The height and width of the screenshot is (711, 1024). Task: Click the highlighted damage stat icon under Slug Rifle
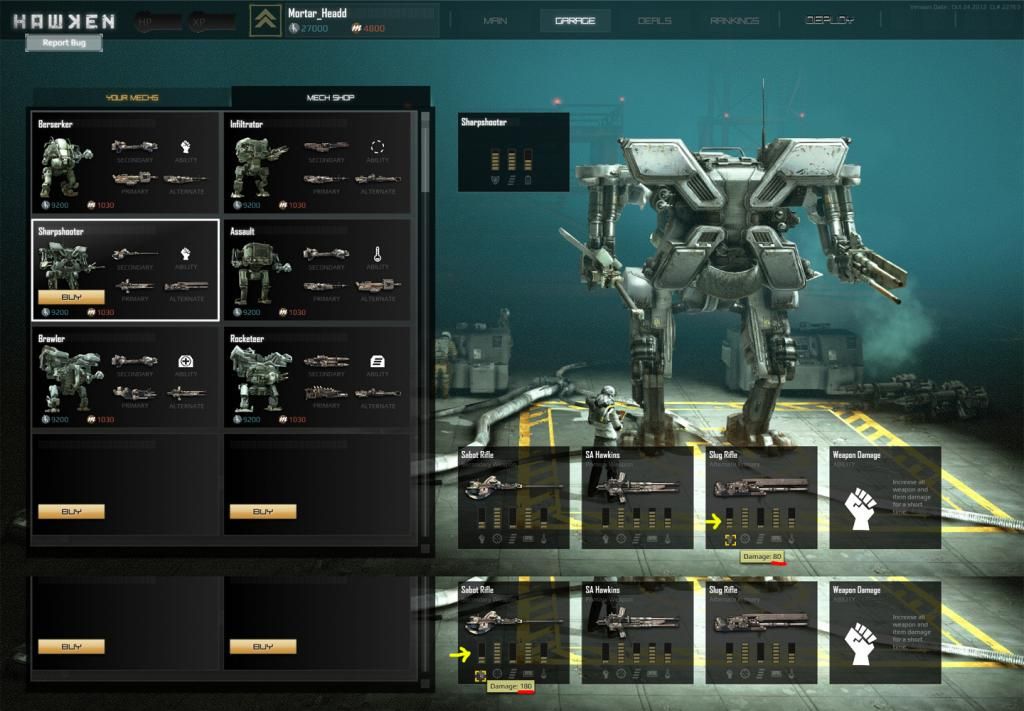(731, 540)
